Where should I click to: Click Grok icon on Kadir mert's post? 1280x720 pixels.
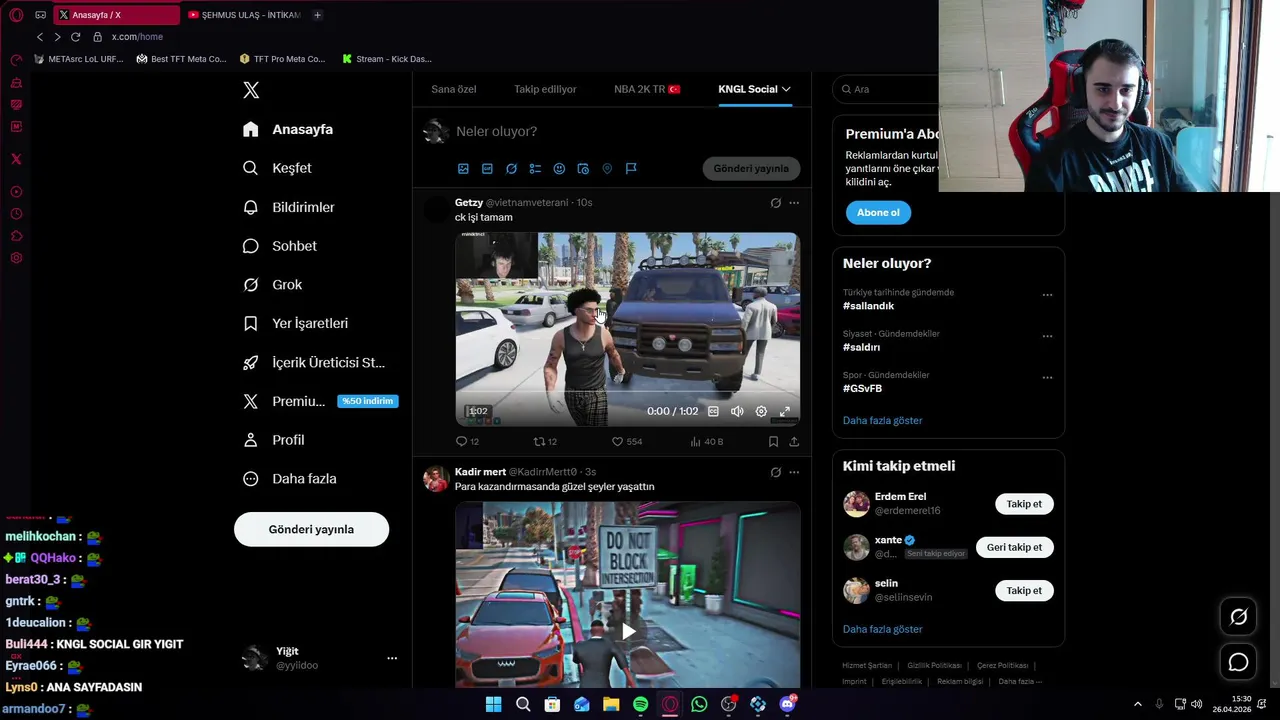click(x=775, y=472)
